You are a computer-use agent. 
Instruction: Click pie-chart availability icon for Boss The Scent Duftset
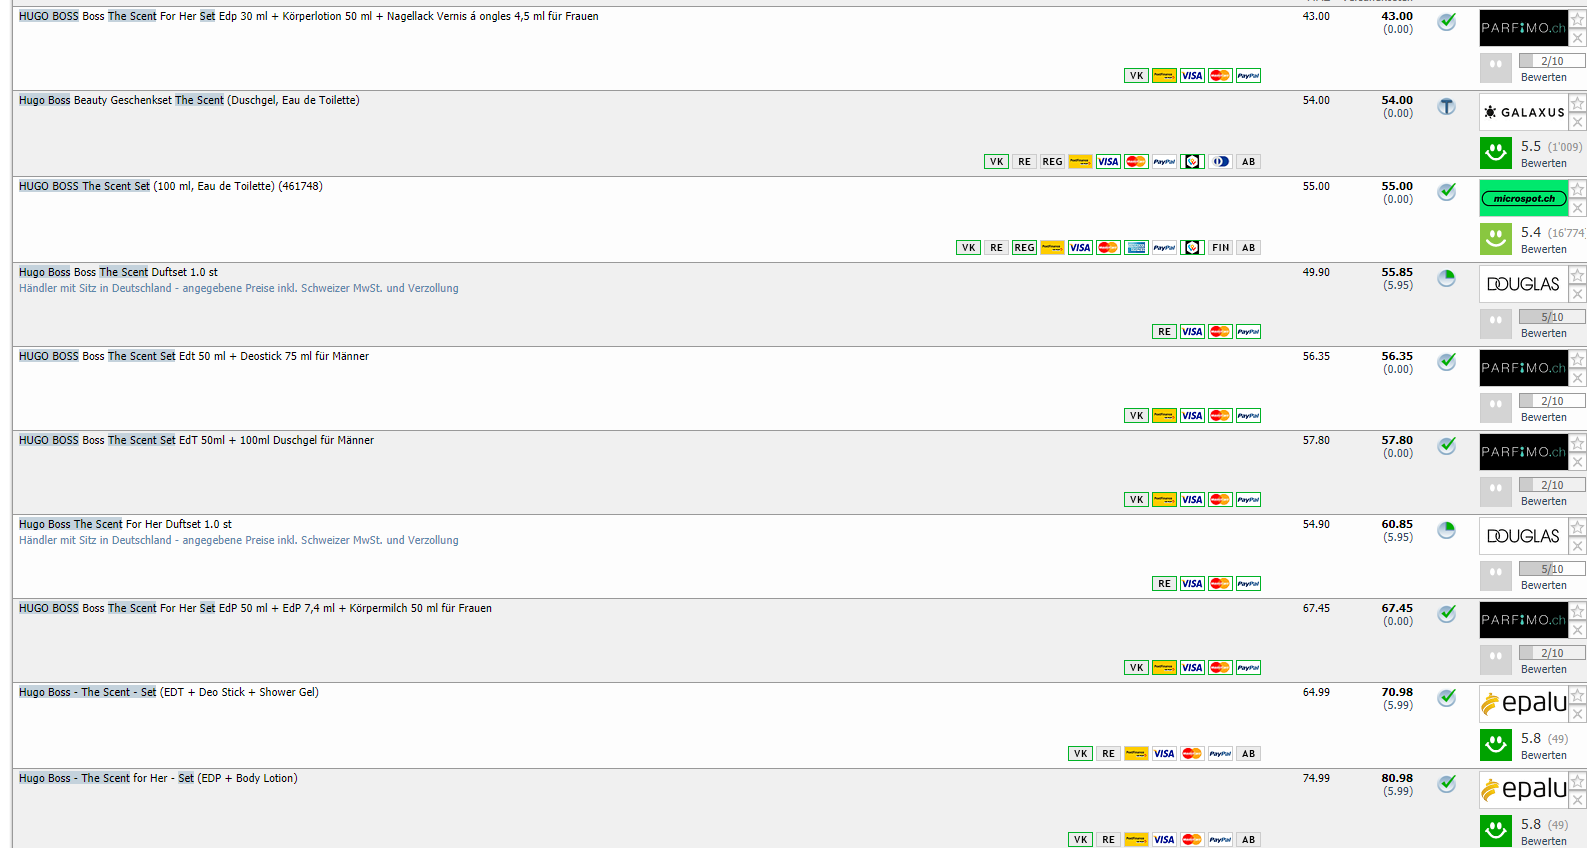tap(1446, 278)
